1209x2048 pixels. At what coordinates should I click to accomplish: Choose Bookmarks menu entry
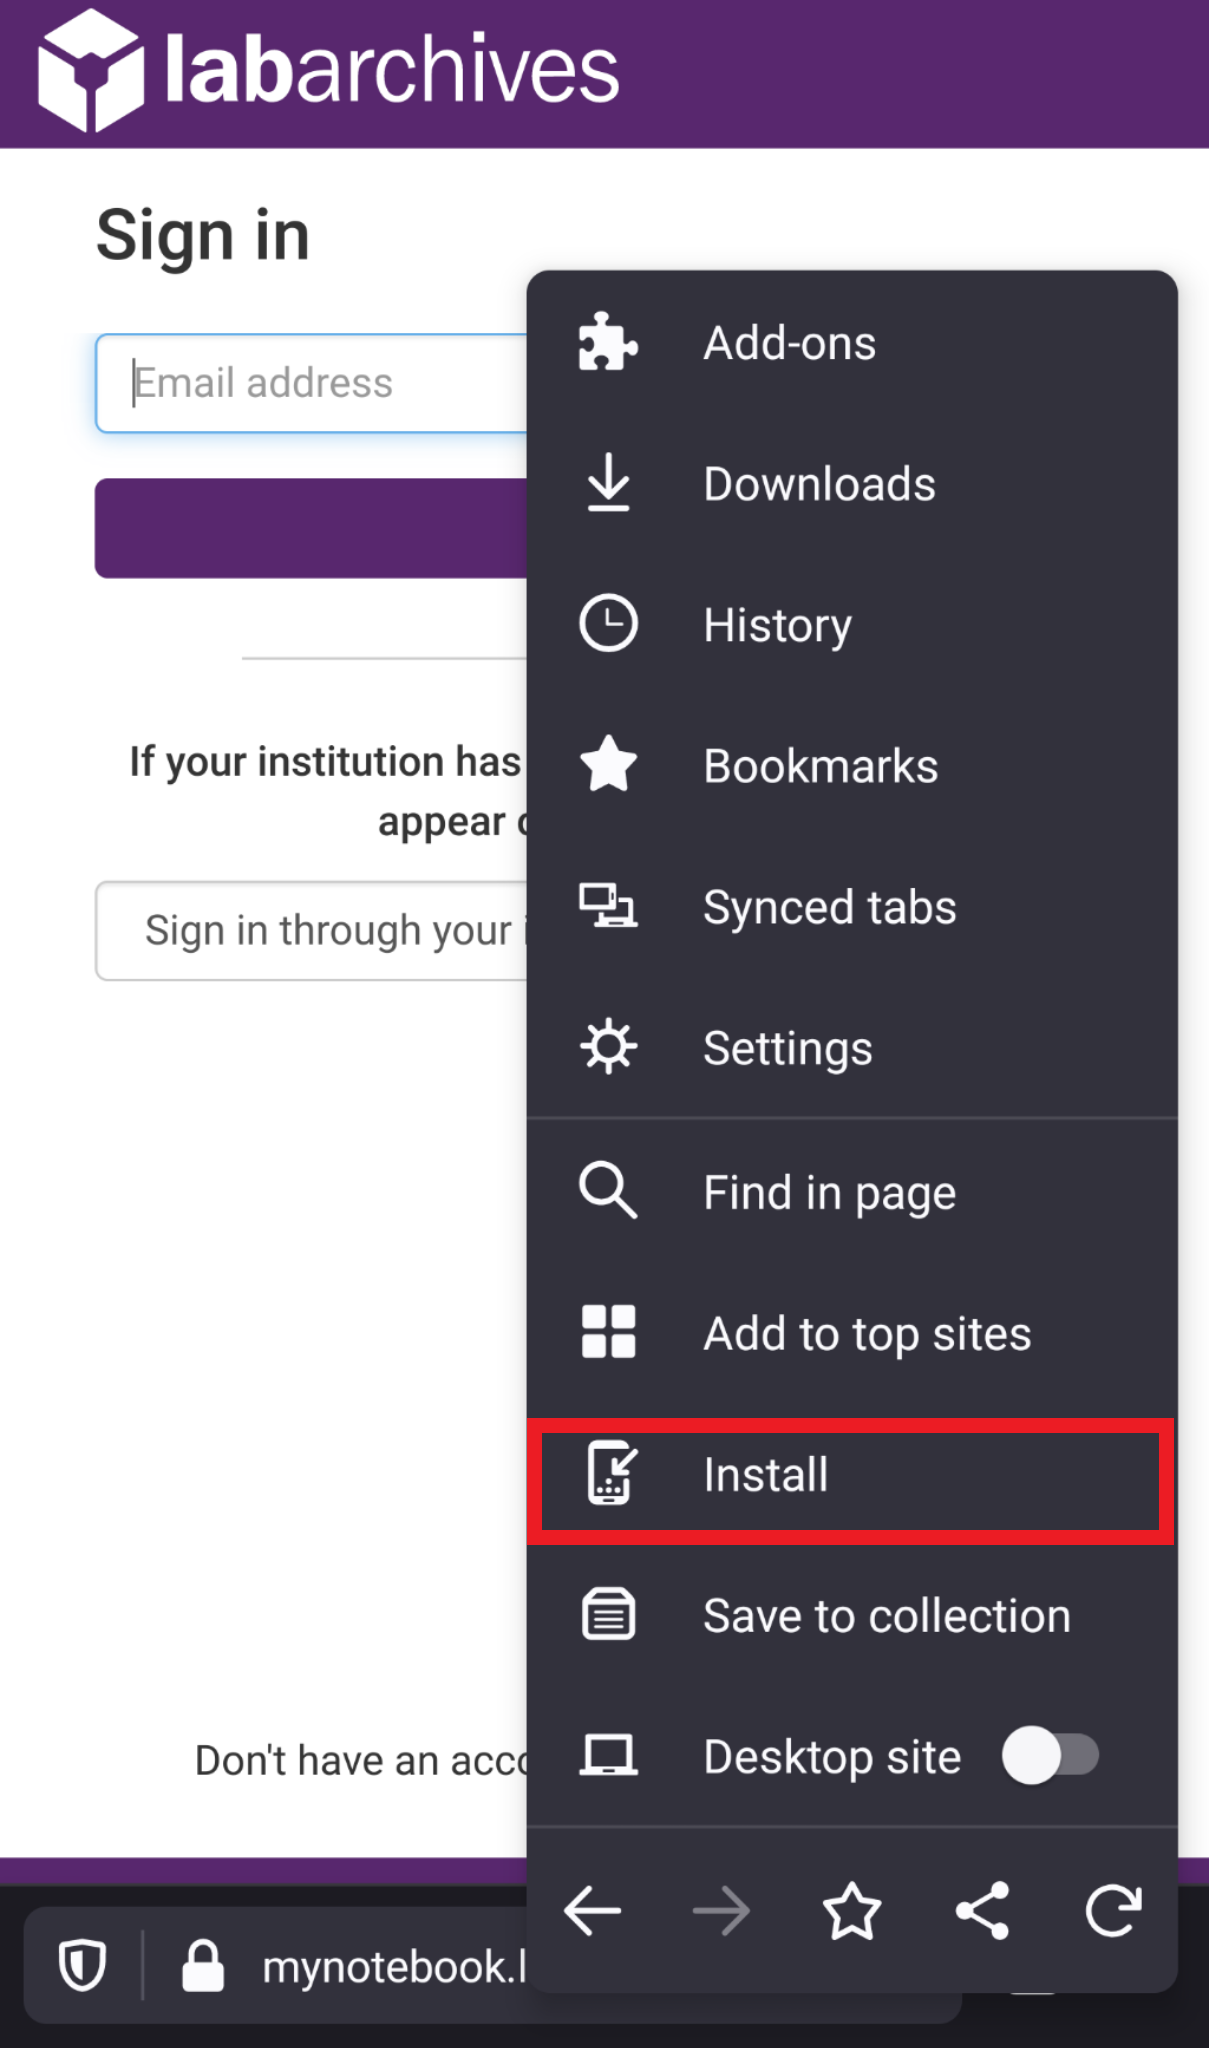[x=852, y=765]
